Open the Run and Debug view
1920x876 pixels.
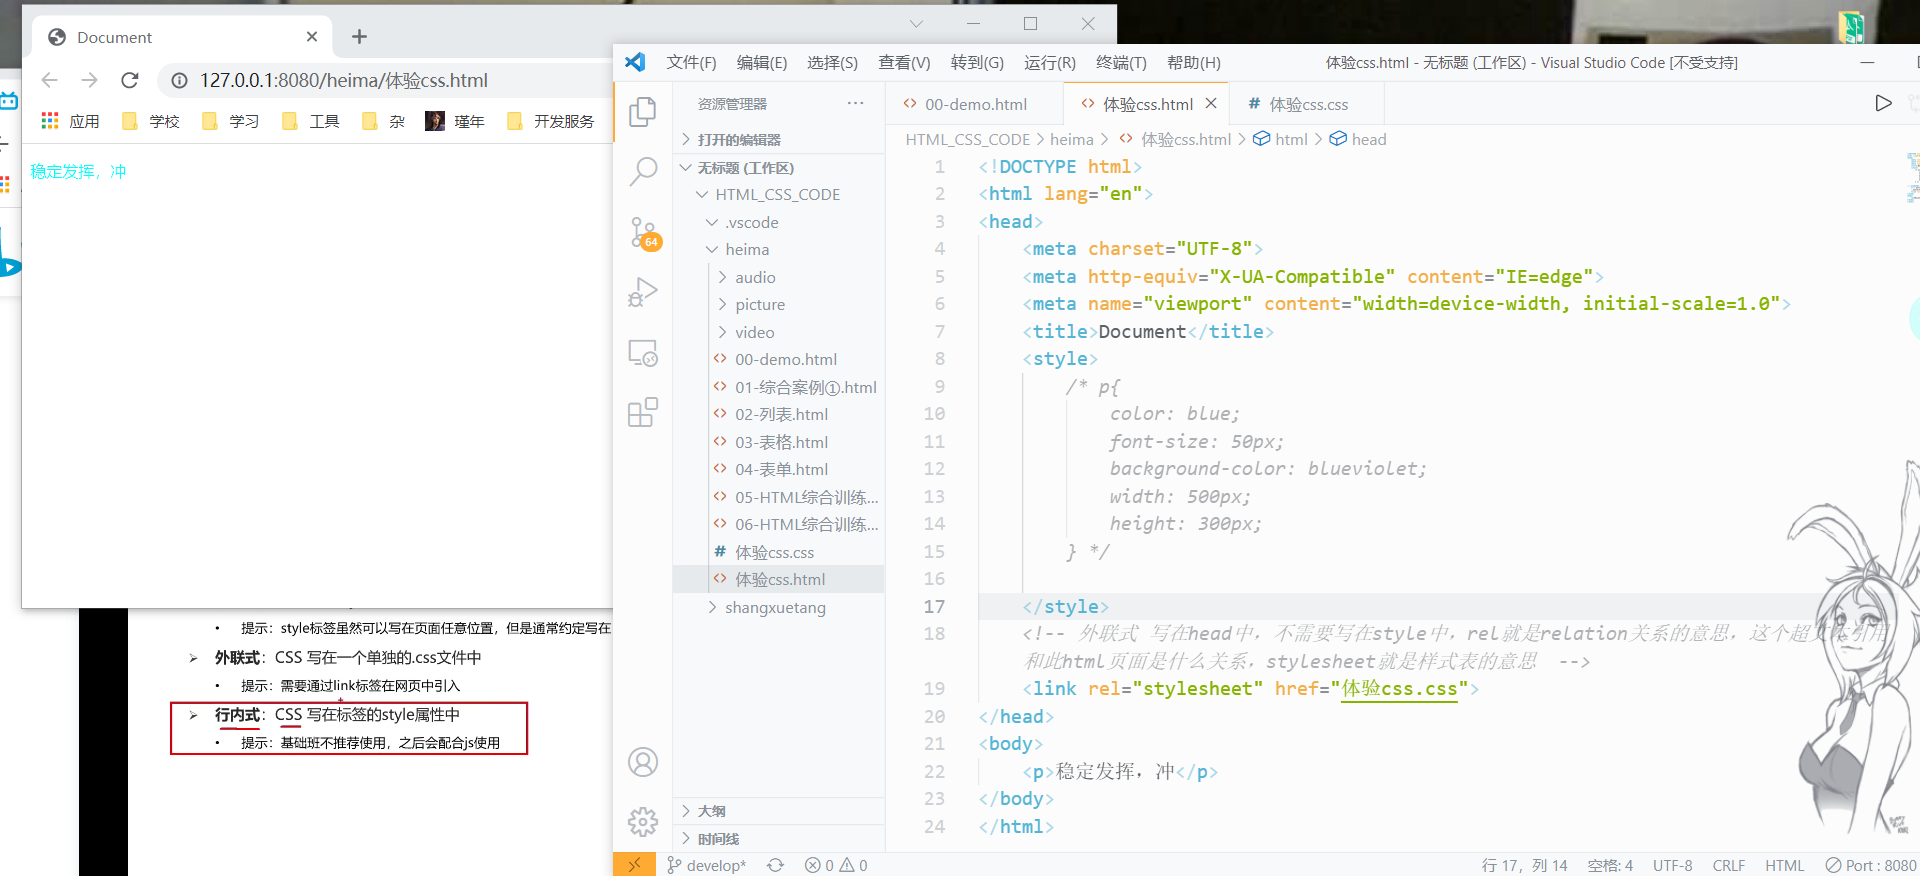coord(643,292)
